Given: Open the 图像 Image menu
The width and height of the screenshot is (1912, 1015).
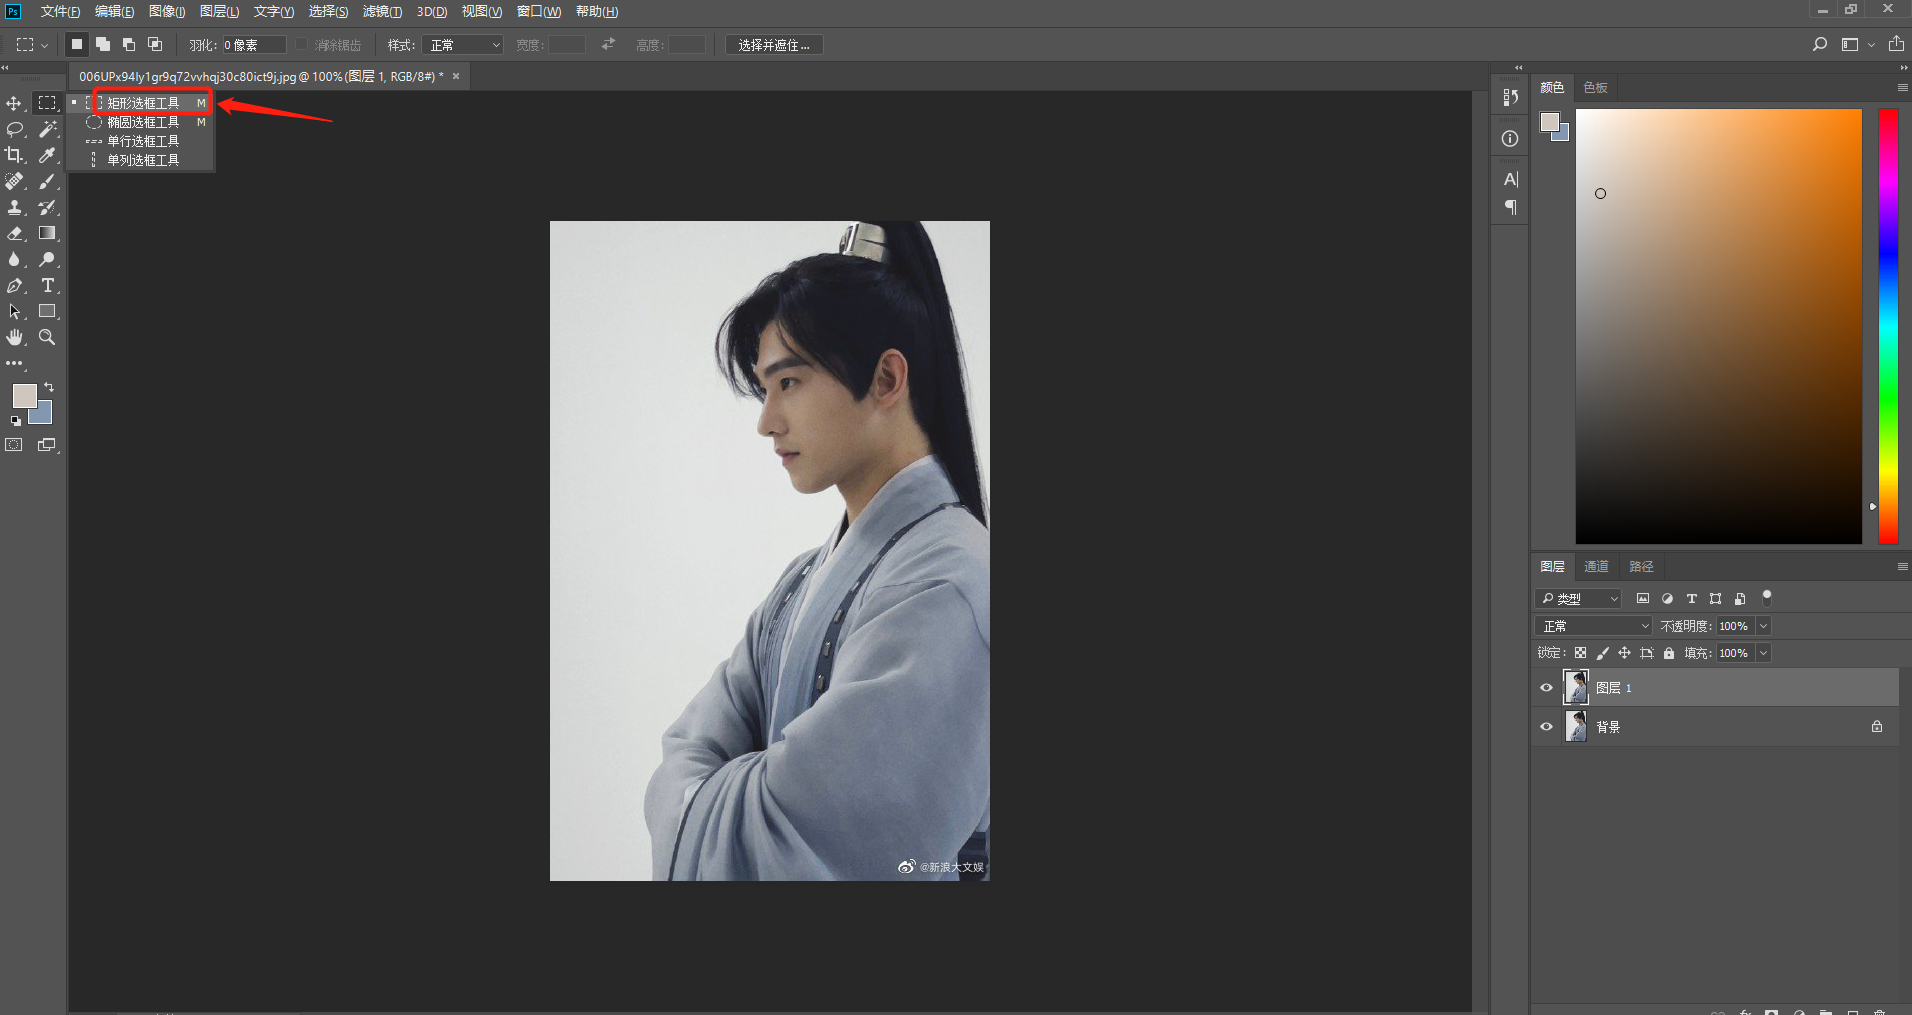Looking at the screenshot, I should click(167, 11).
